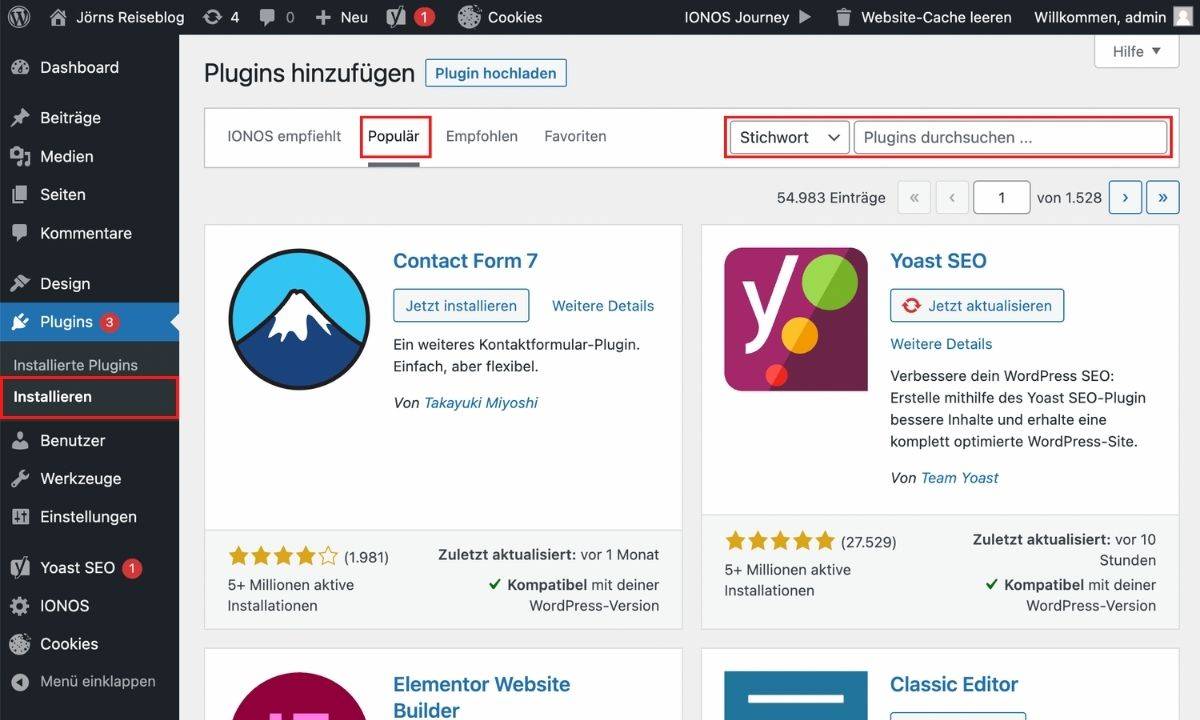Click the Einstellungen settings icon

coord(20,517)
